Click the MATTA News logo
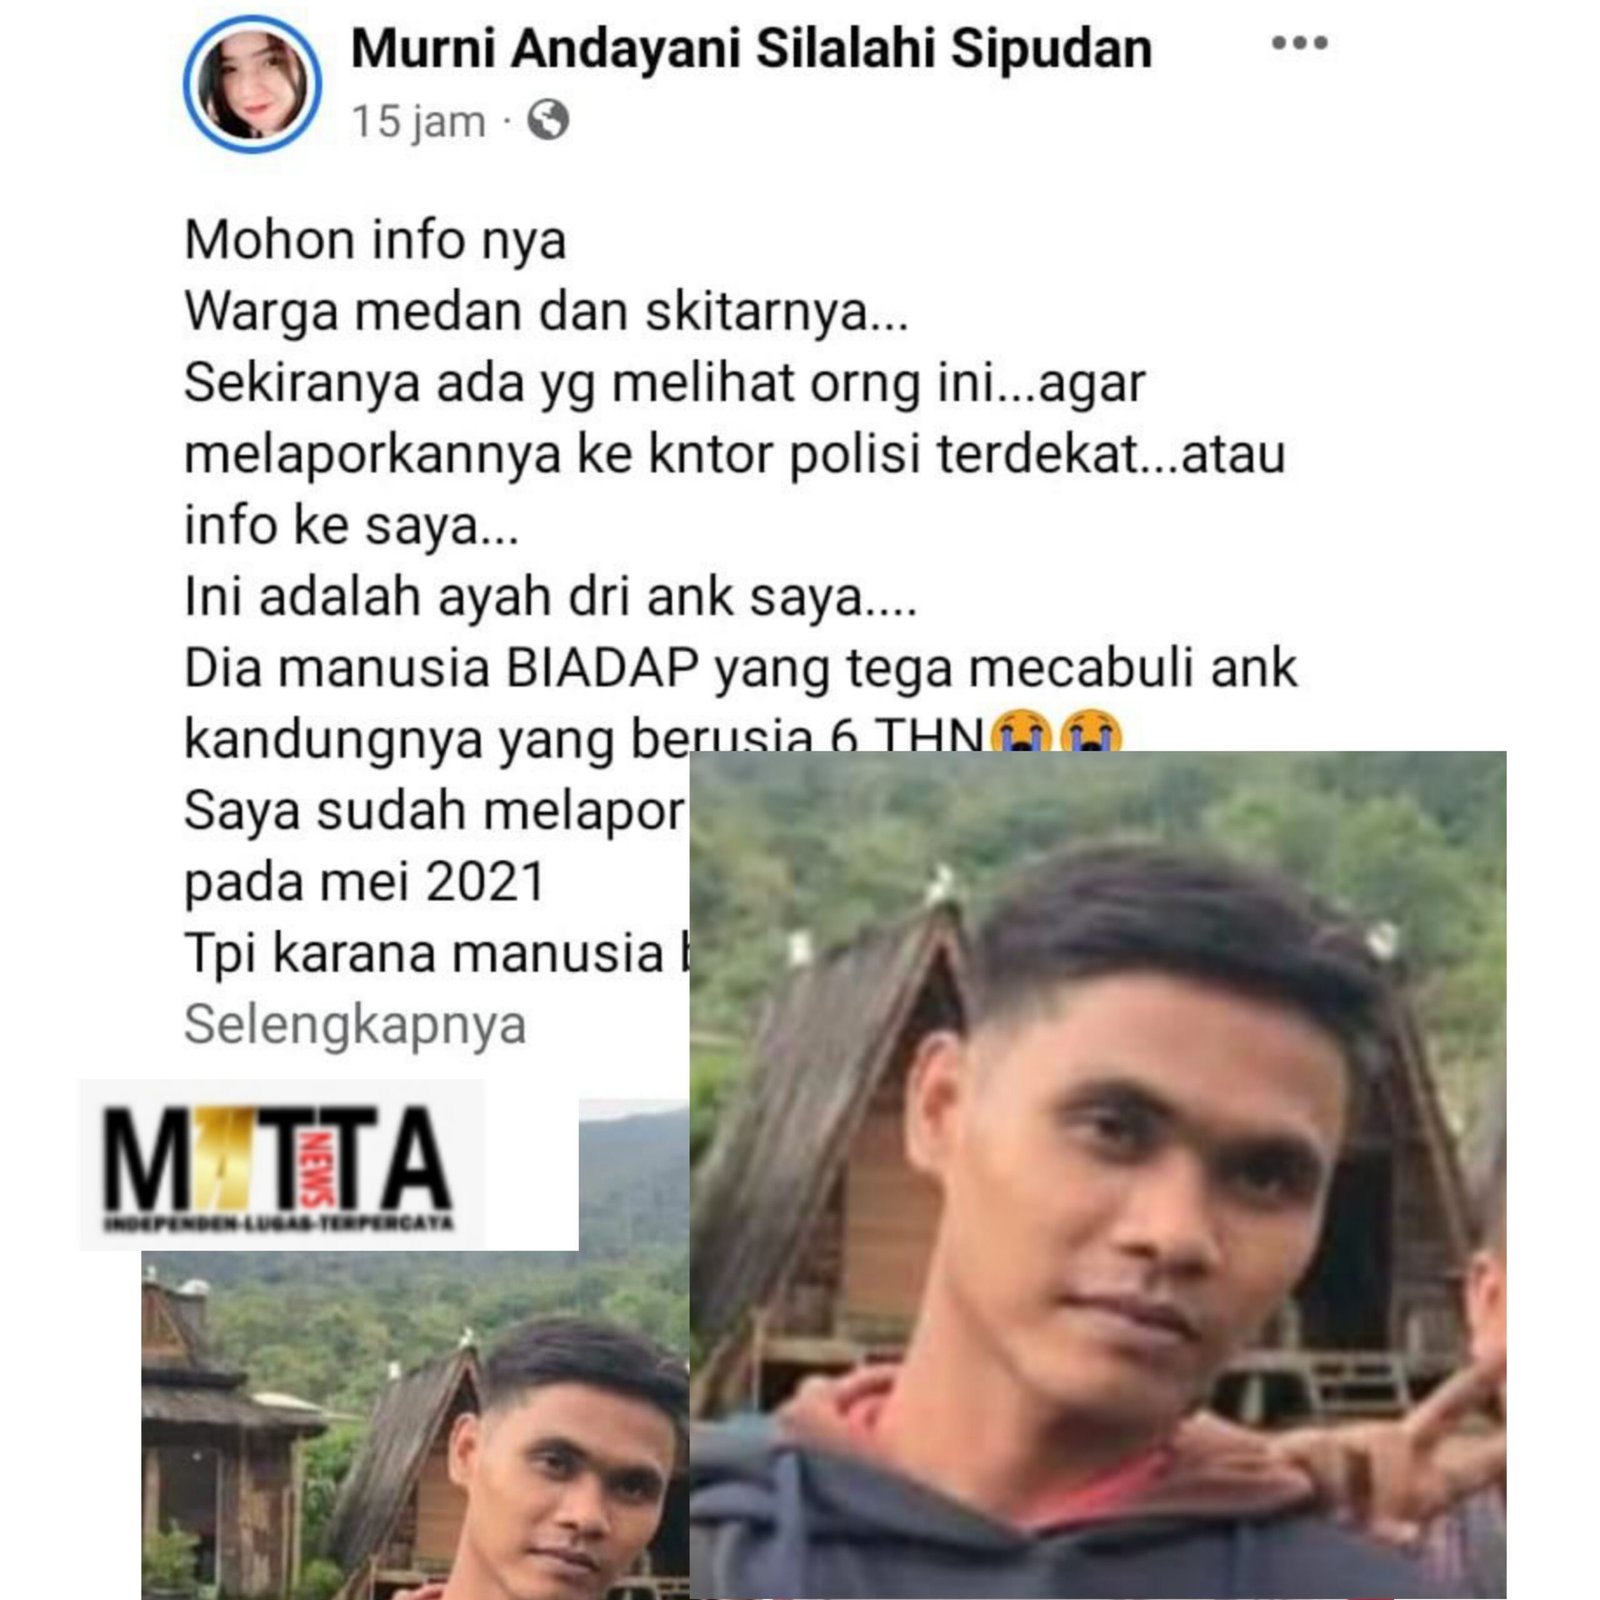This screenshot has width=1600, height=1600. coord(280,1166)
